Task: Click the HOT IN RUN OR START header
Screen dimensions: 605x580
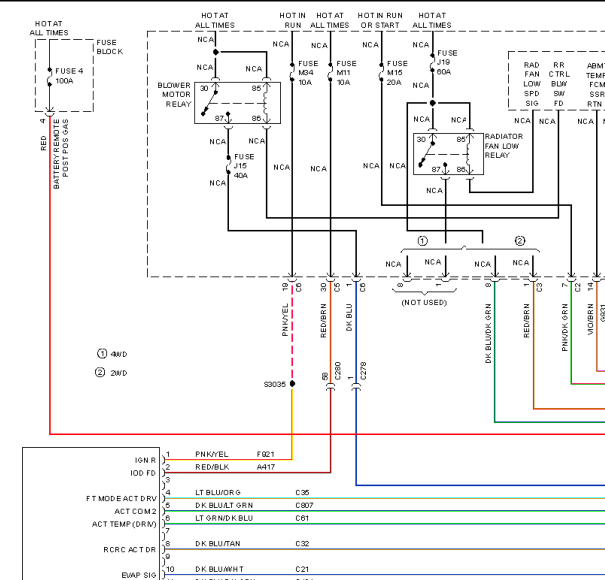Action: click(x=380, y=20)
